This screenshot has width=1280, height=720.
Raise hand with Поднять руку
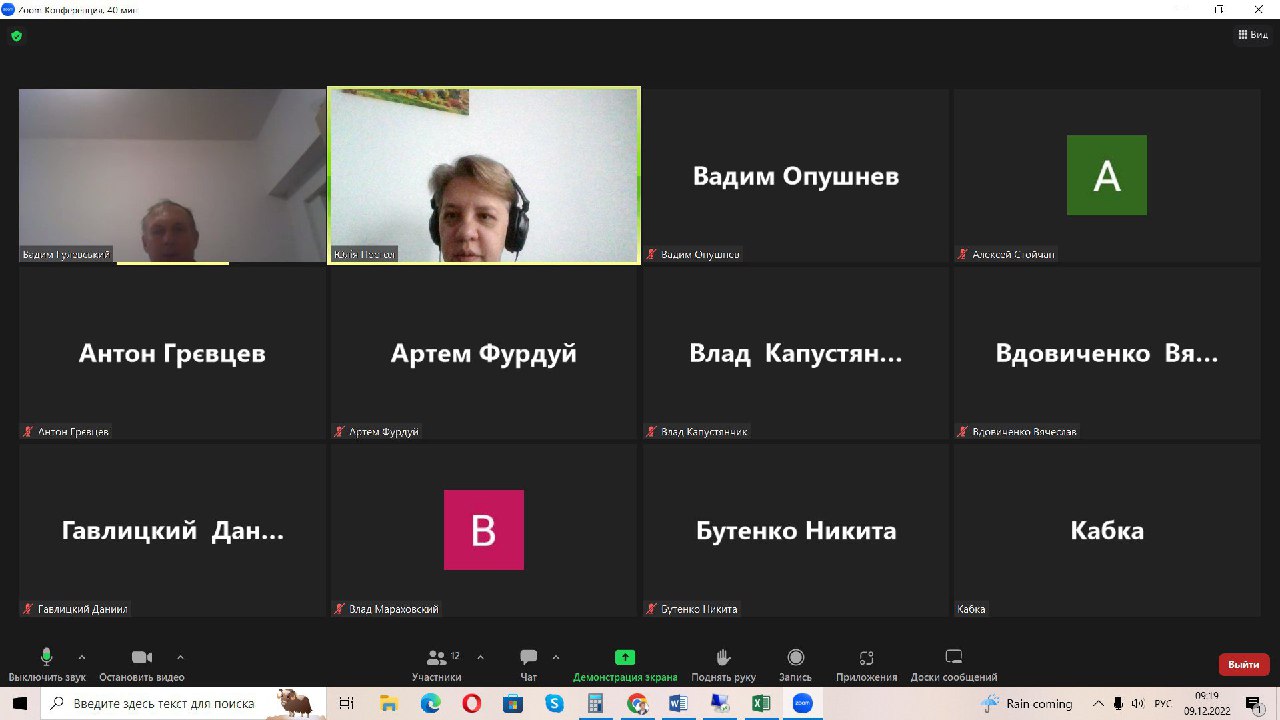[723, 664]
